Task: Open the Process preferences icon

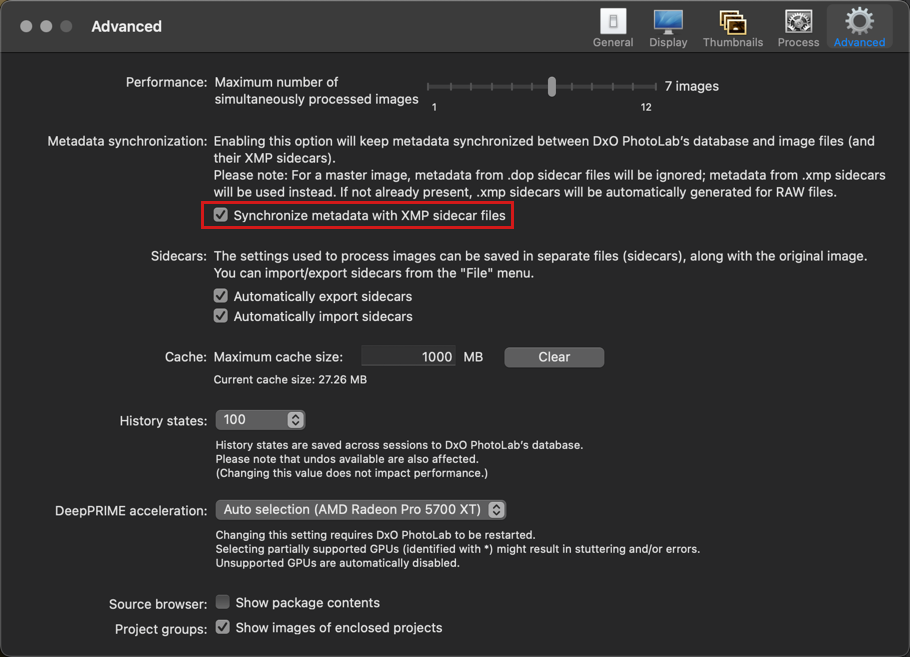Action: [799, 22]
